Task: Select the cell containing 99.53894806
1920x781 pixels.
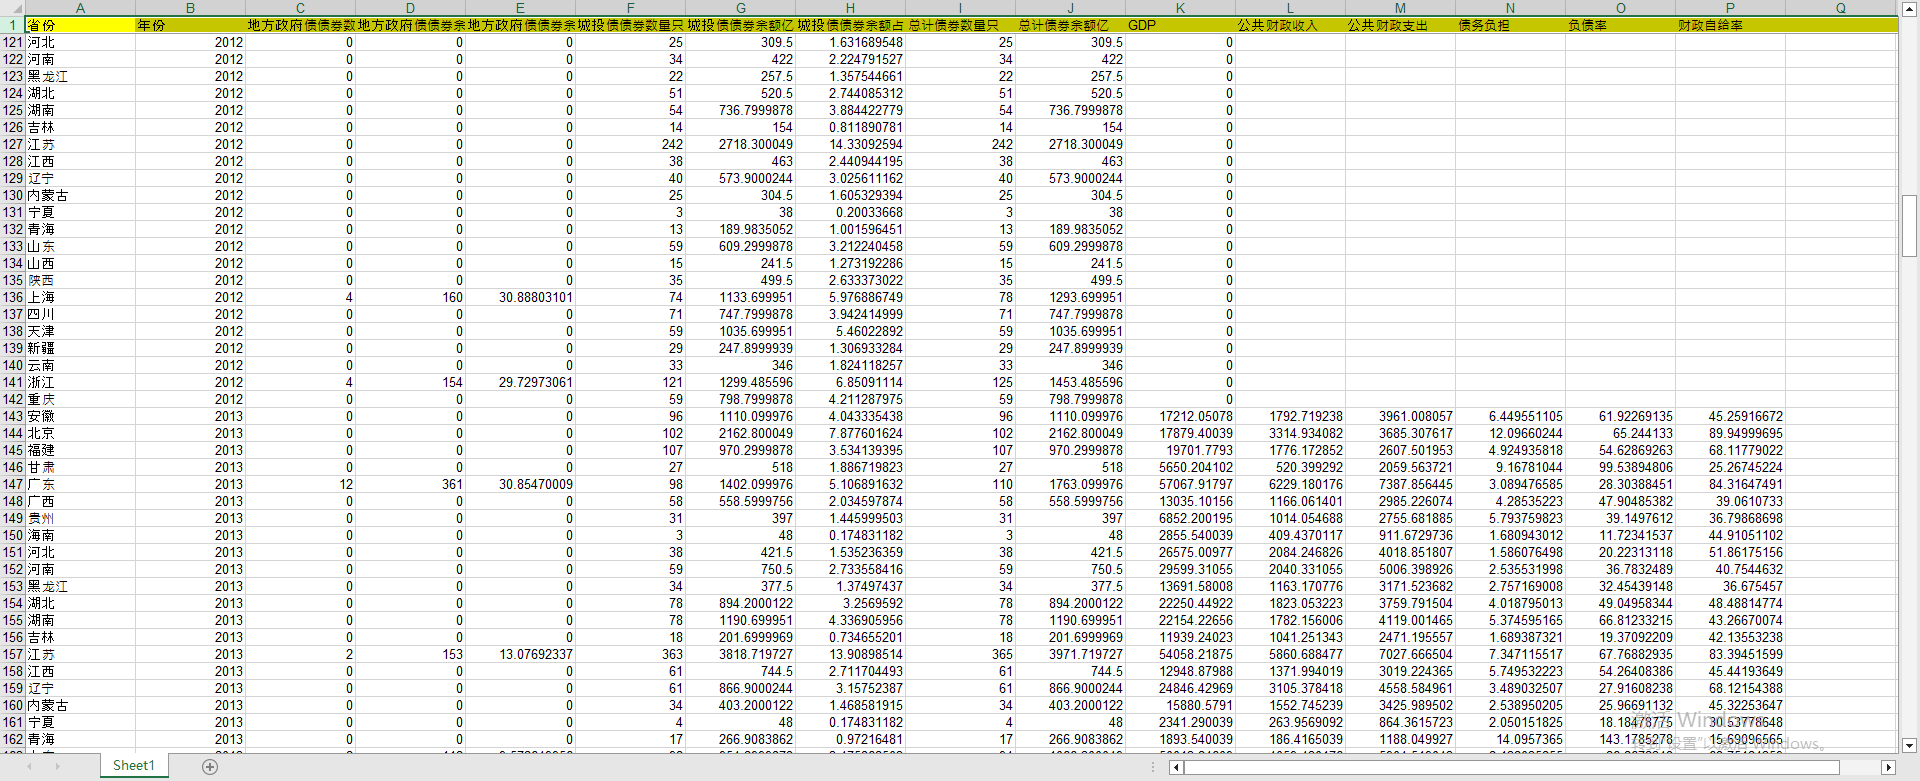Action: click(x=1620, y=468)
